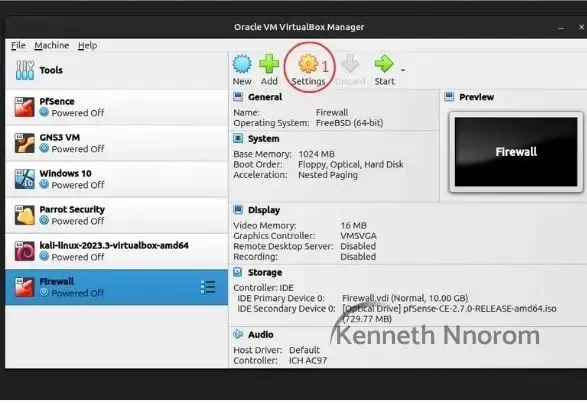Close the VirtualBox Manager window

click(581, 27)
